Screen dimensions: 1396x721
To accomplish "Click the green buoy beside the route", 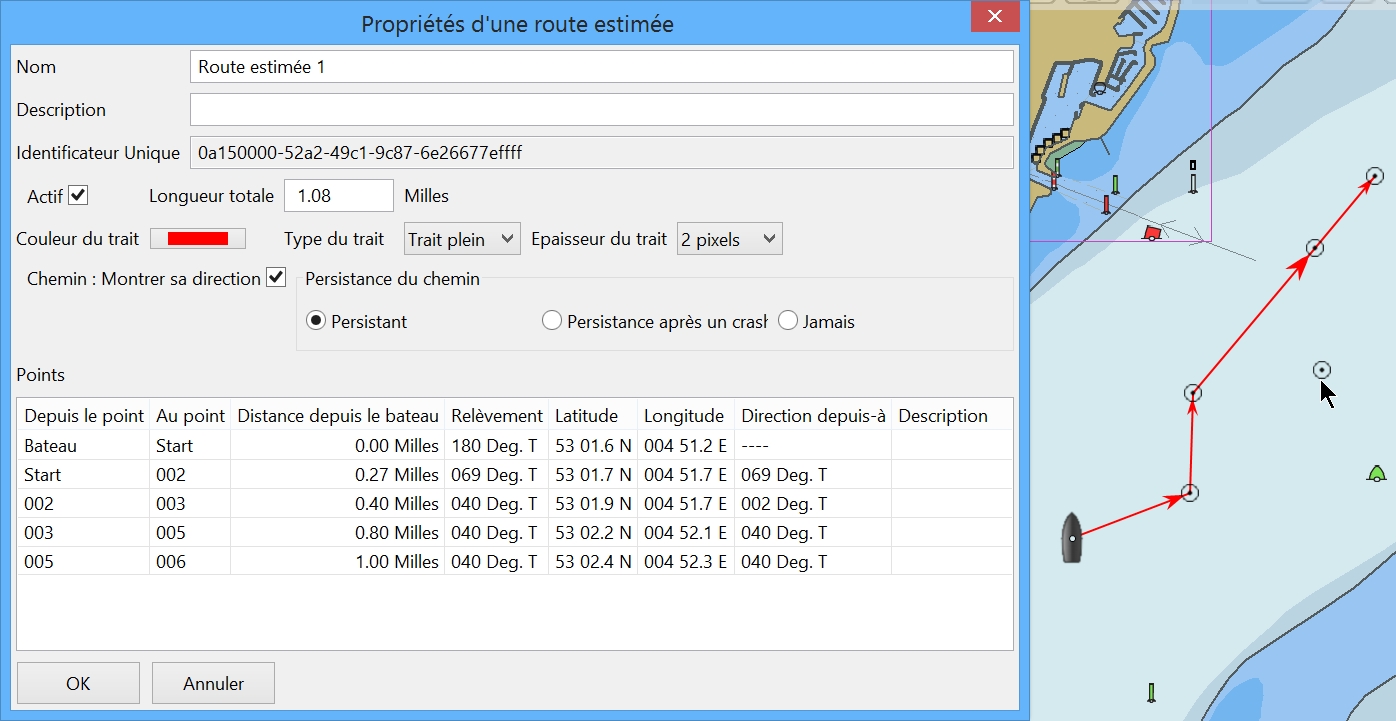I will tap(1376, 473).
